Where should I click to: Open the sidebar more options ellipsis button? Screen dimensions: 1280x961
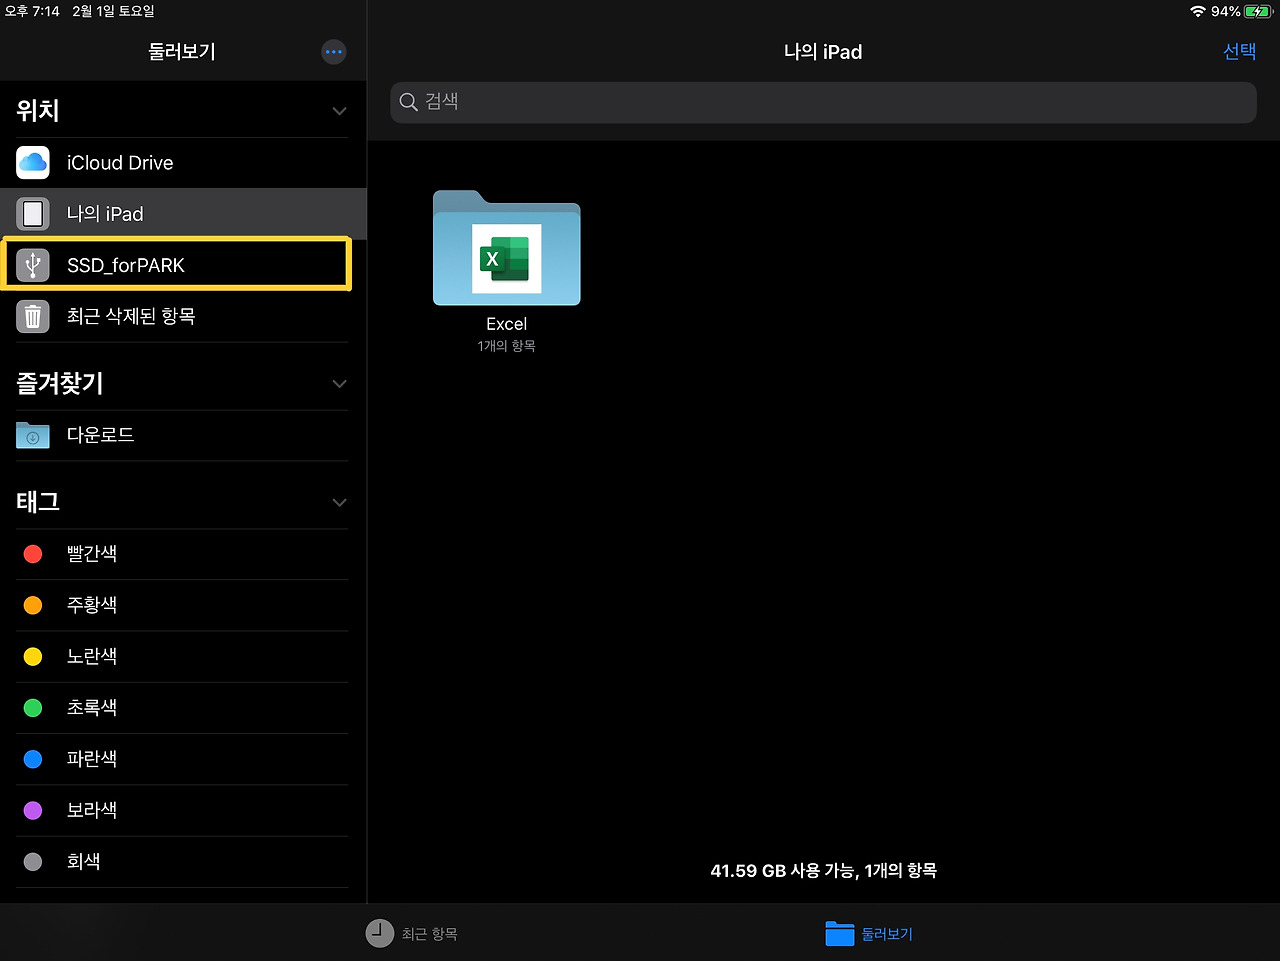click(334, 52)
